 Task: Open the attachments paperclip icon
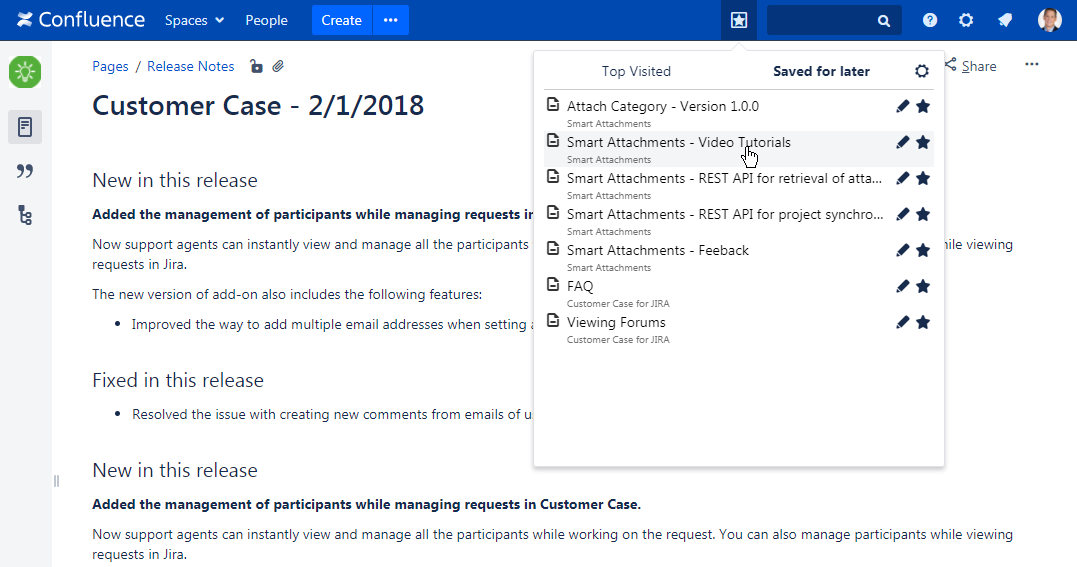279,67
